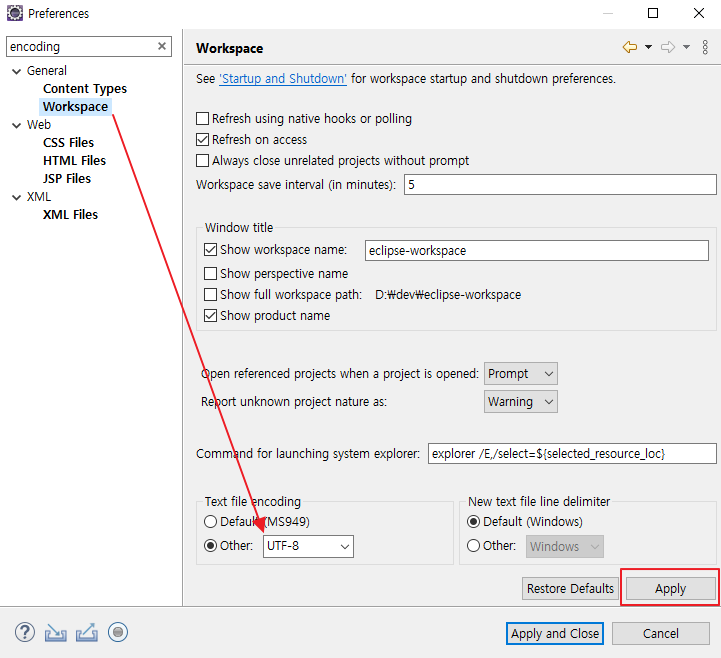This screenshot has height=658, width=721.
Task: Open XML Files preferences
Action: 70,215
